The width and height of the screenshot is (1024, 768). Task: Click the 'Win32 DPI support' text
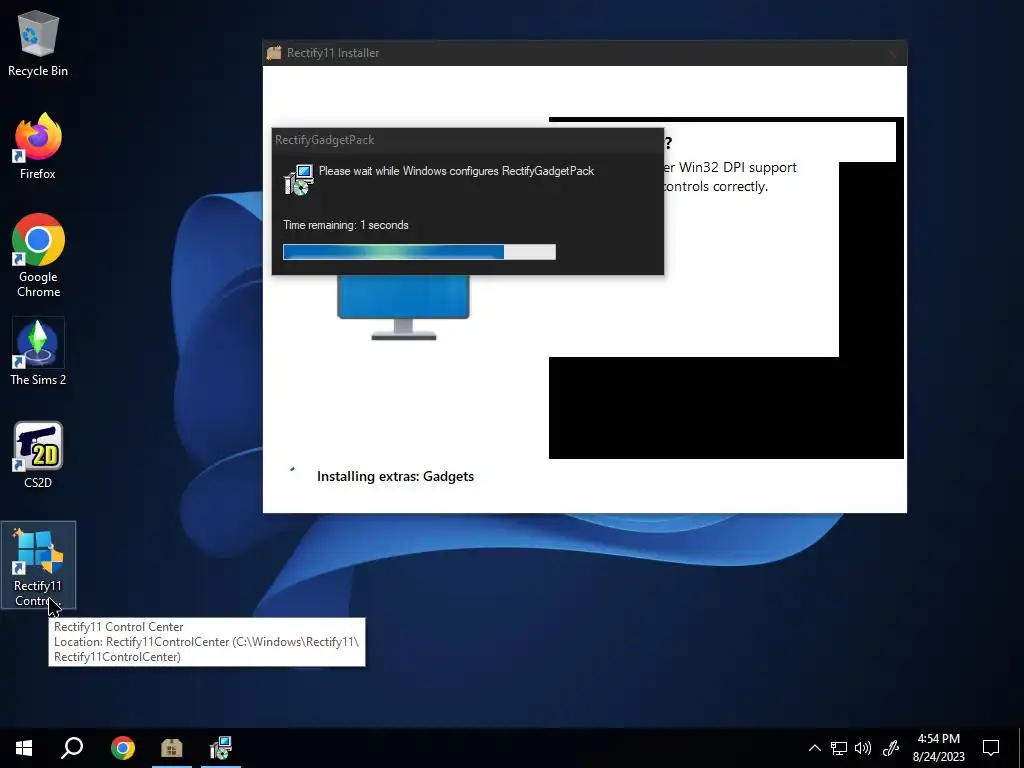click(738, 167)
